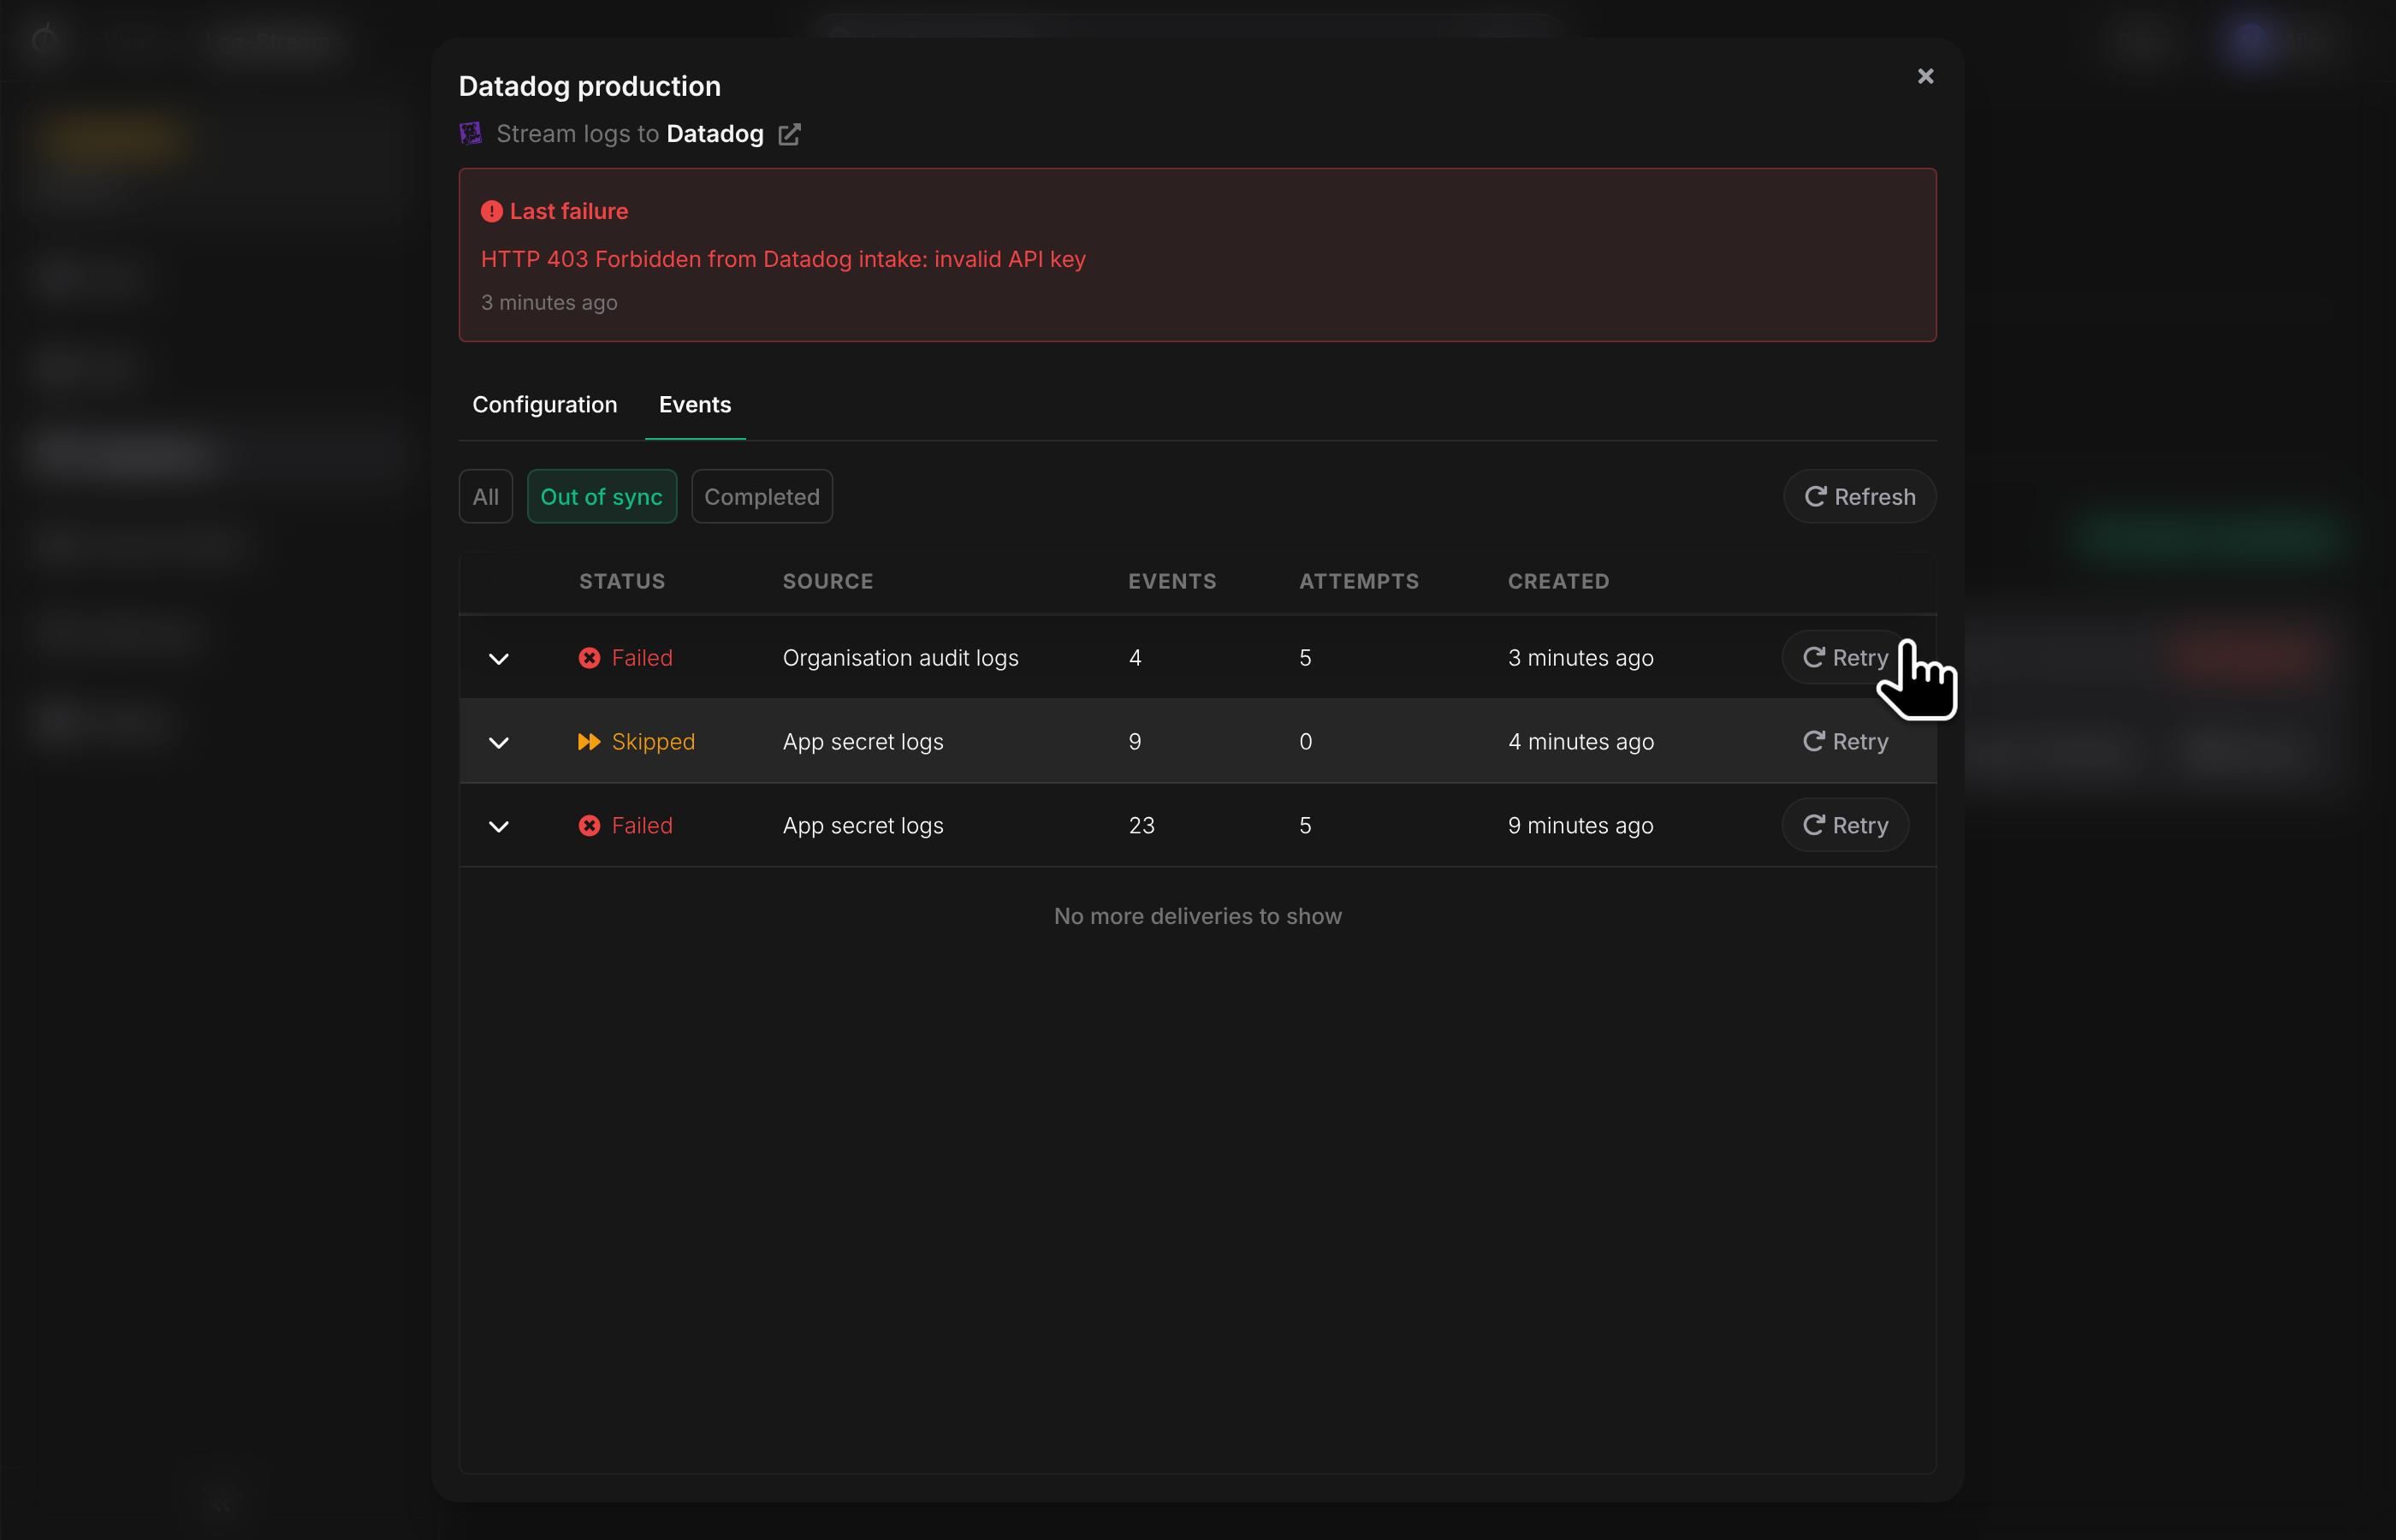Click the CREATED column header

(1558, 582)
